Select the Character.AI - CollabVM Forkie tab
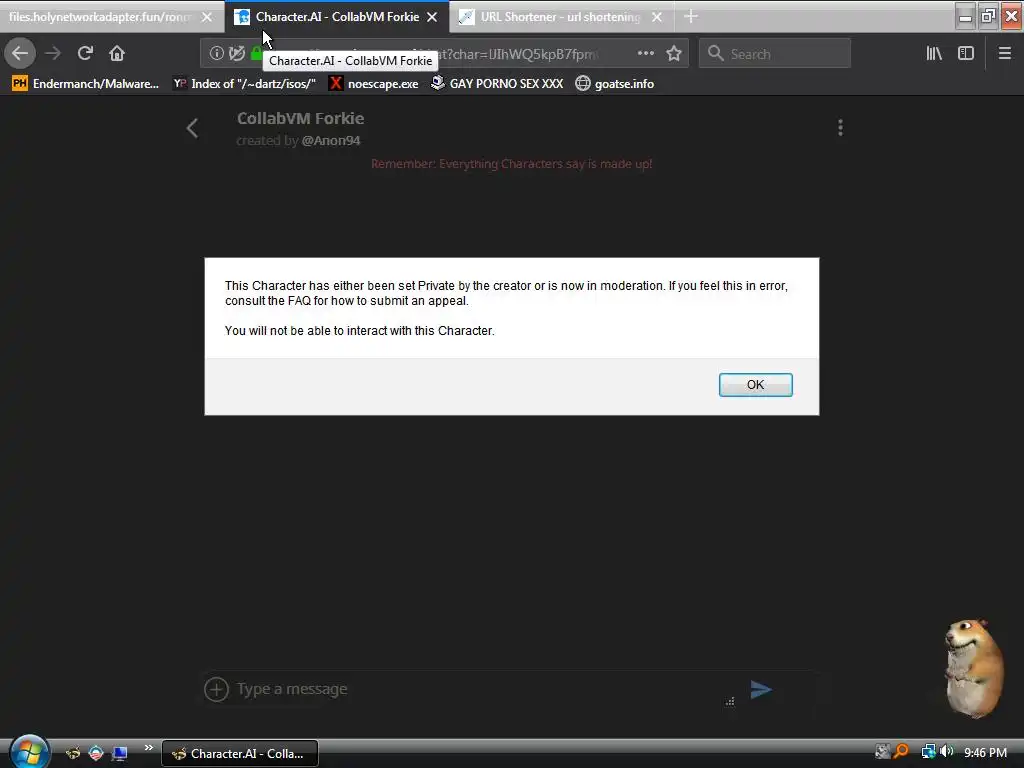 click(x=337, y=17)
